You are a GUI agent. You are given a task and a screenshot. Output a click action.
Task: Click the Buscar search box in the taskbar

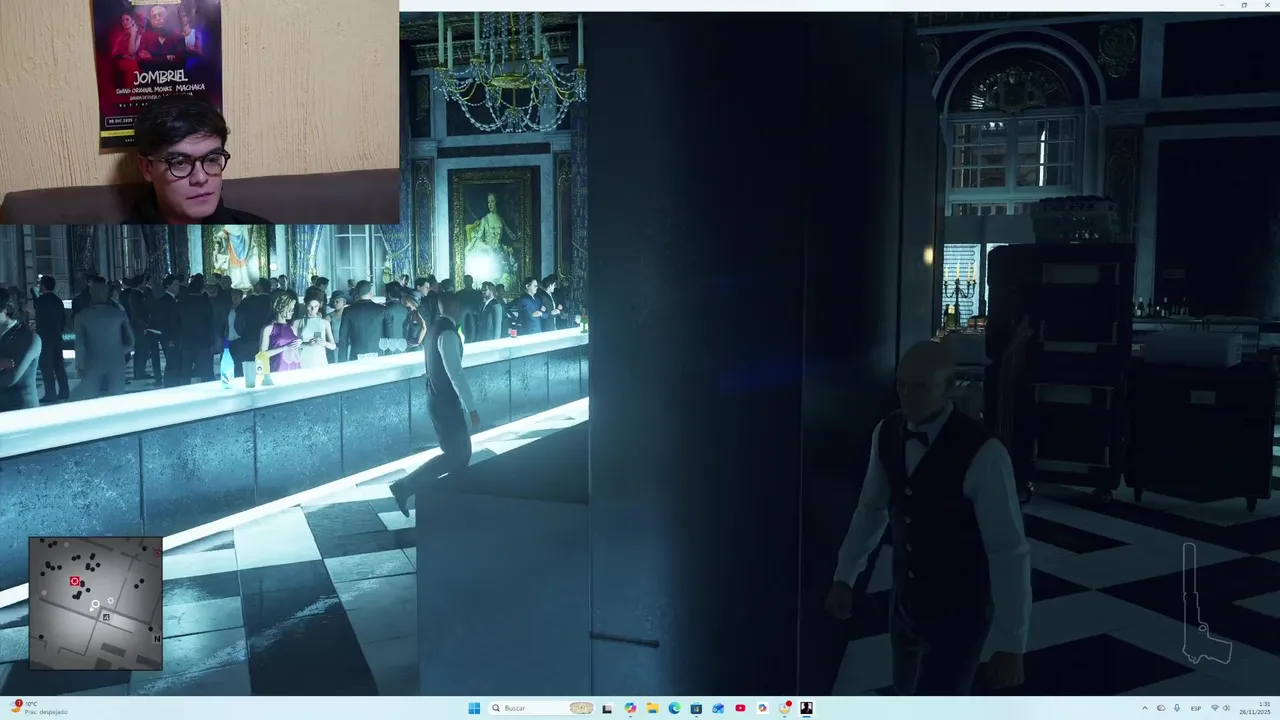[541, 708]
